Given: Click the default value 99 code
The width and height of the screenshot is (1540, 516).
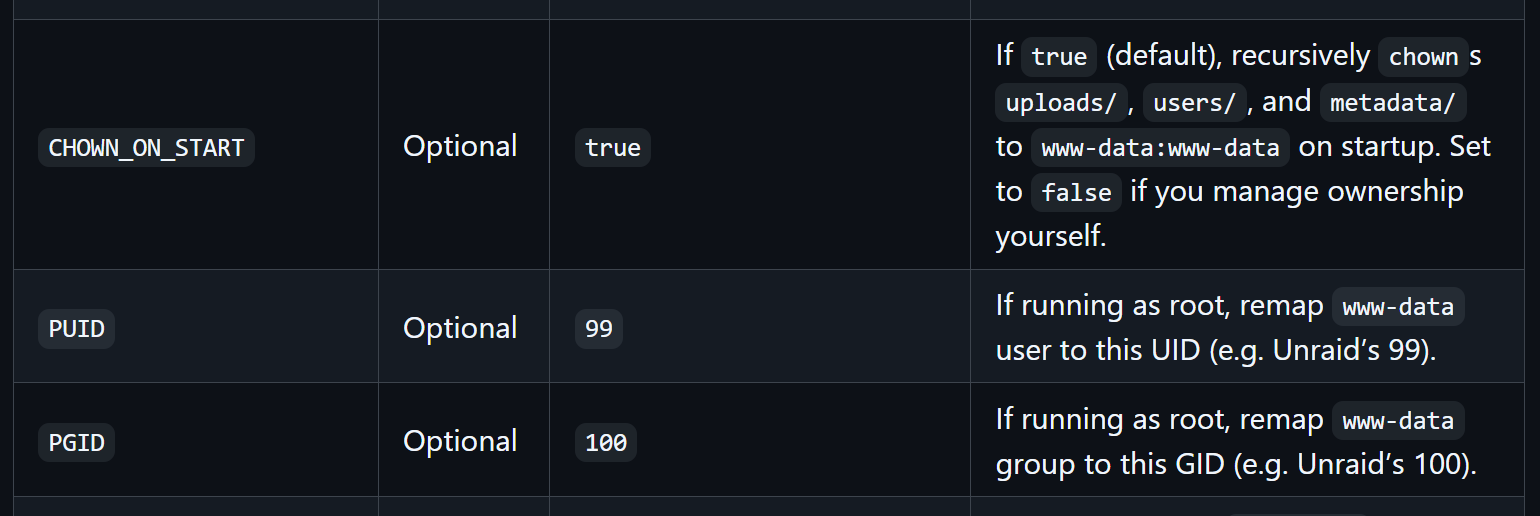Looking at the screenshot, I should point(598,329).
